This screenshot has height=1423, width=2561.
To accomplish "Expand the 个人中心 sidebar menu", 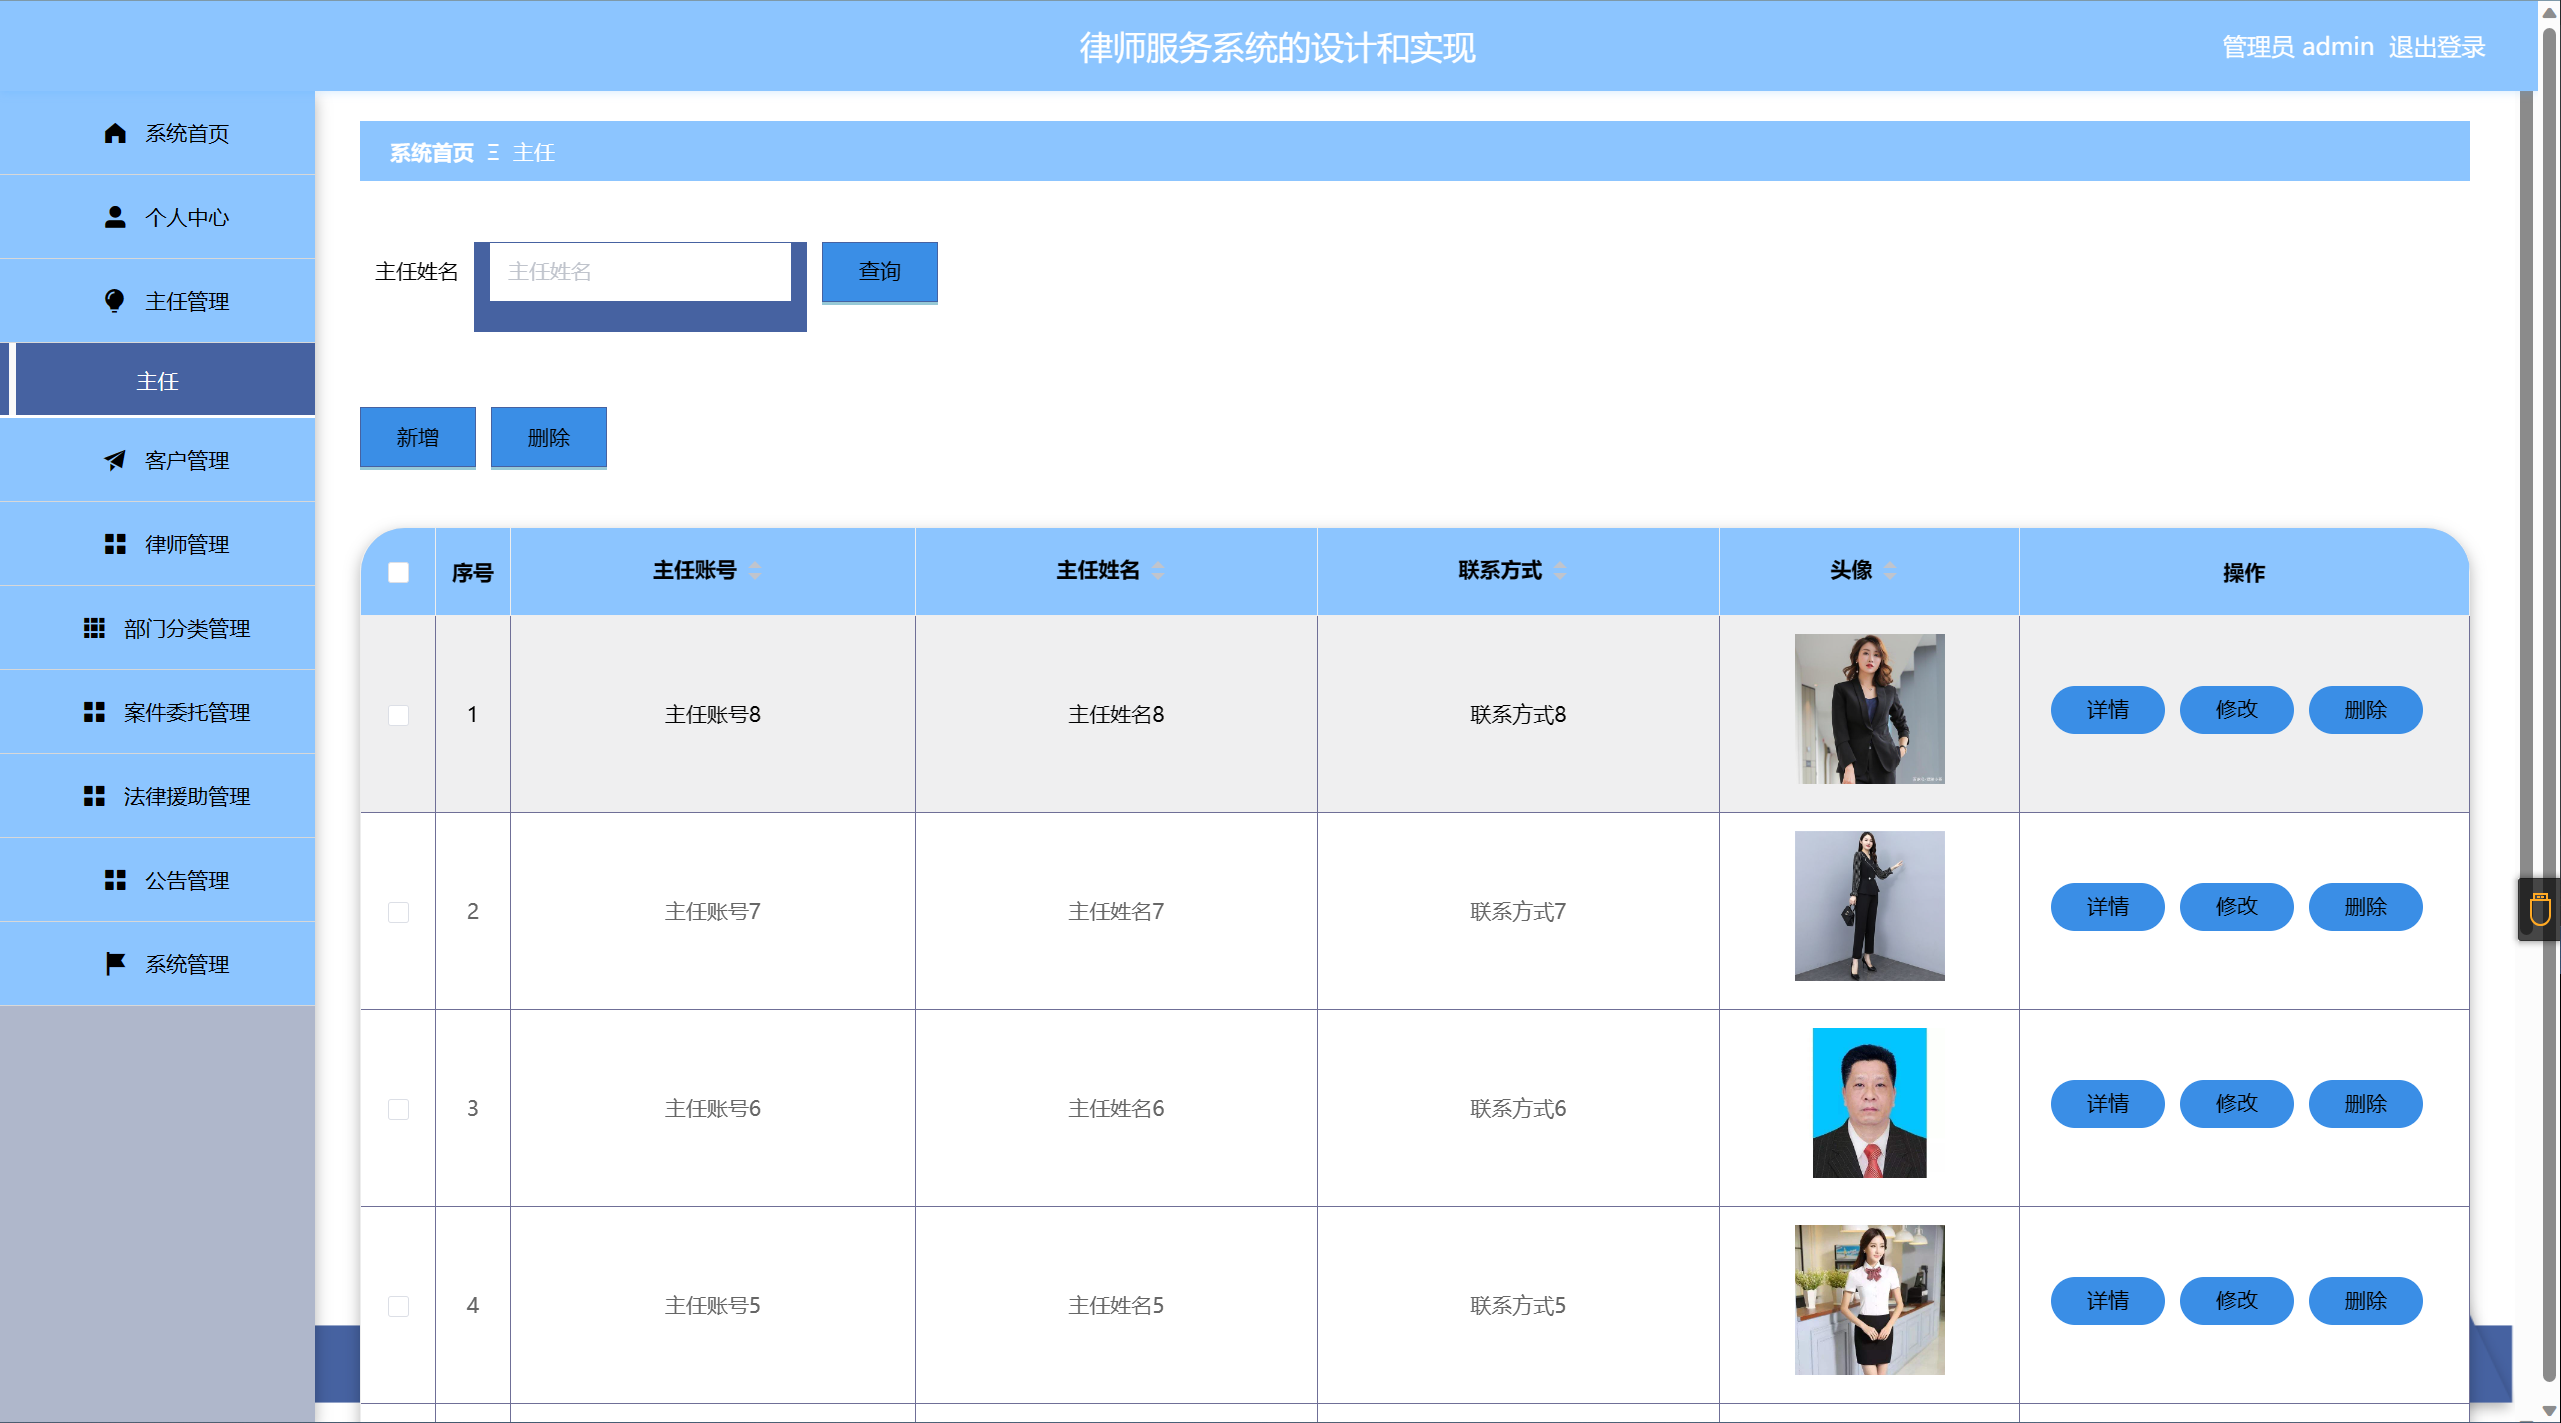I will click(157, 217).
